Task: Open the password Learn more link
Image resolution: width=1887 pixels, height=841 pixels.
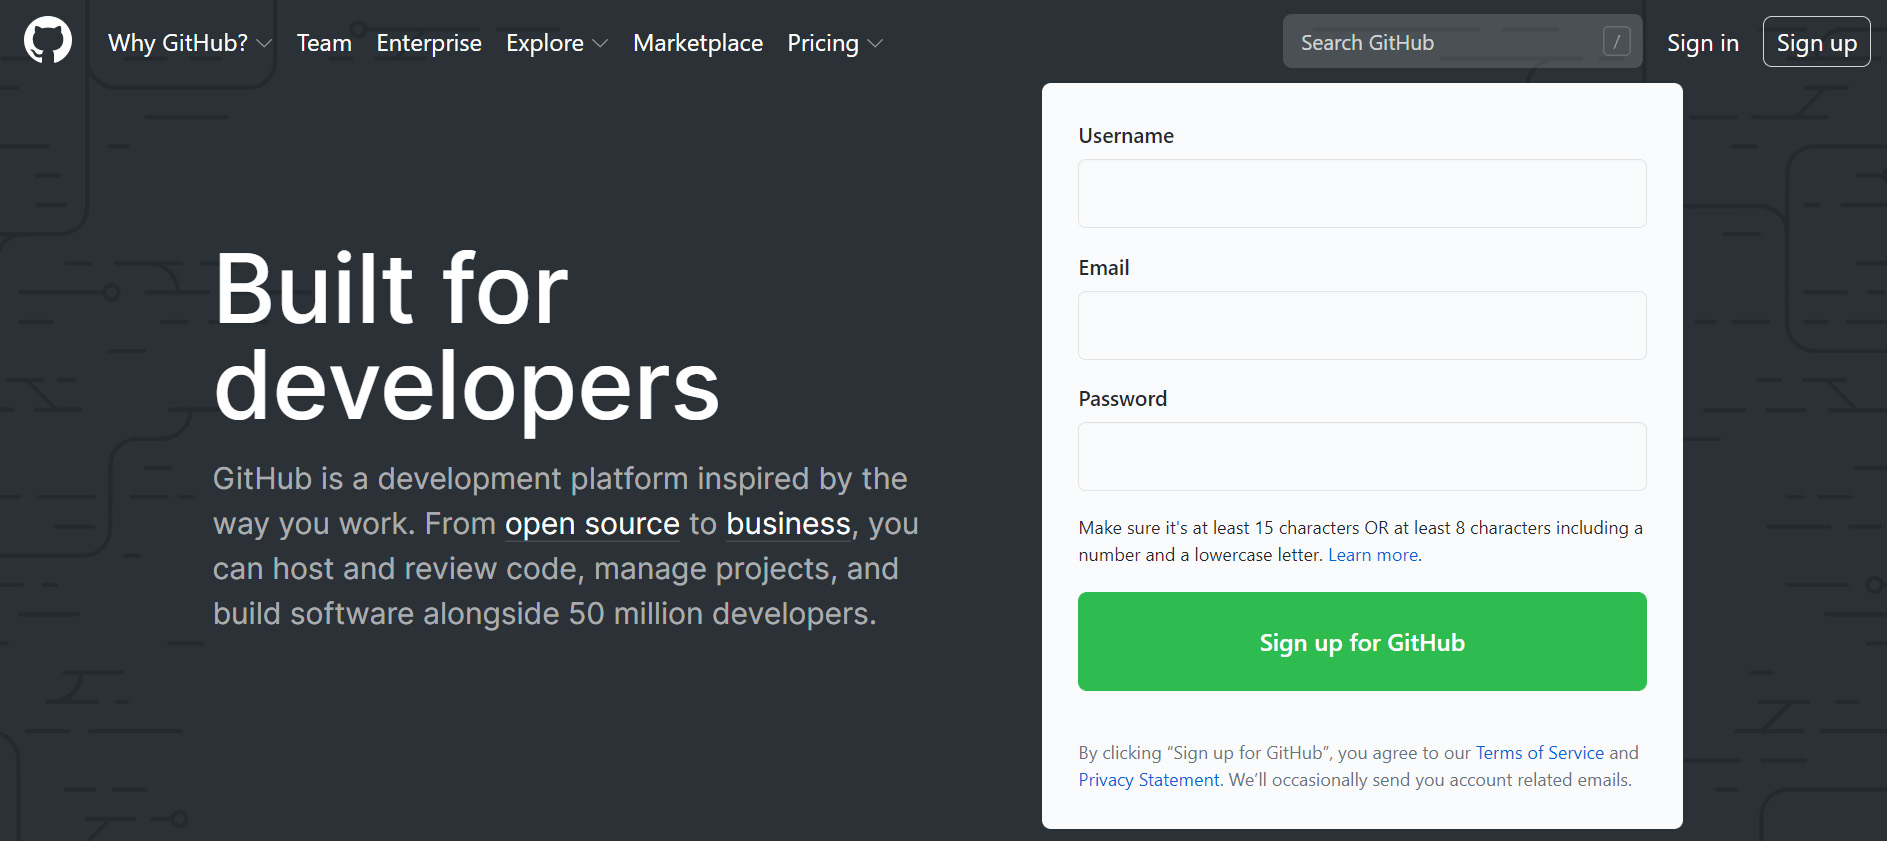Action: coord(1373,555)
